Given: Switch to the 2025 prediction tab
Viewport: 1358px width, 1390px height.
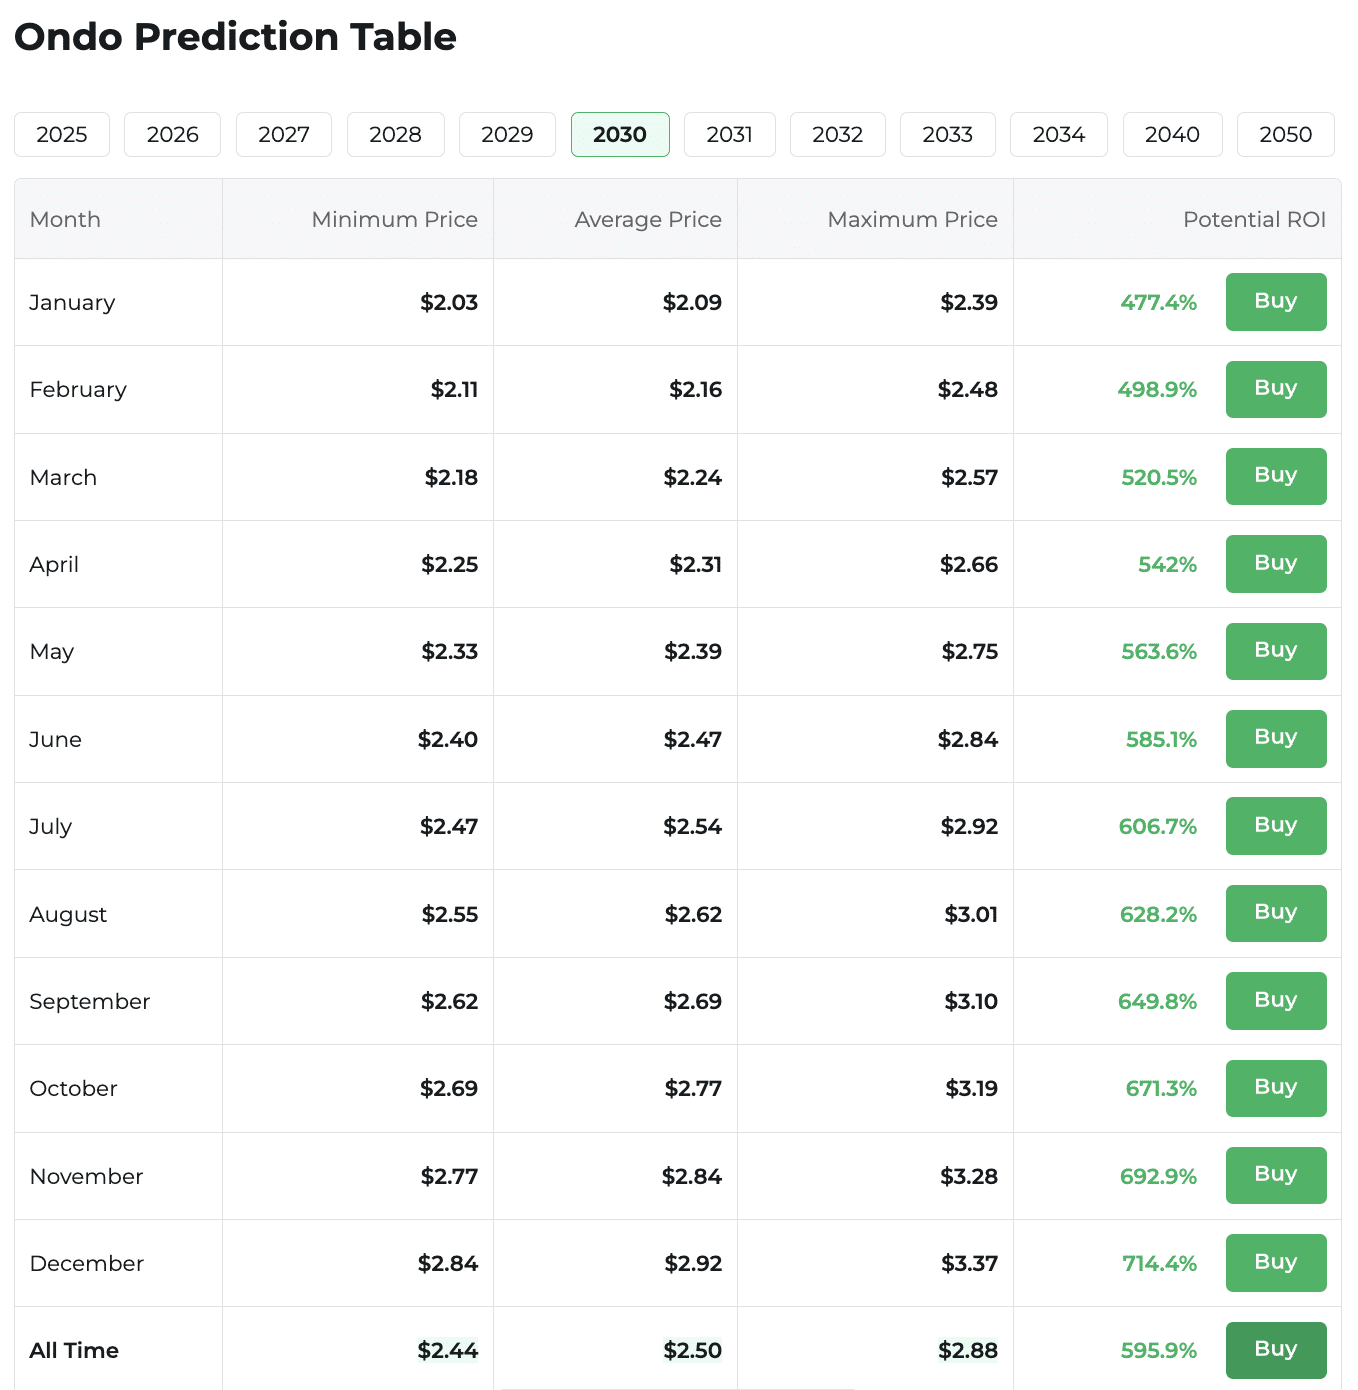Looking at the screenshot, I should click(x=61, y=134).
